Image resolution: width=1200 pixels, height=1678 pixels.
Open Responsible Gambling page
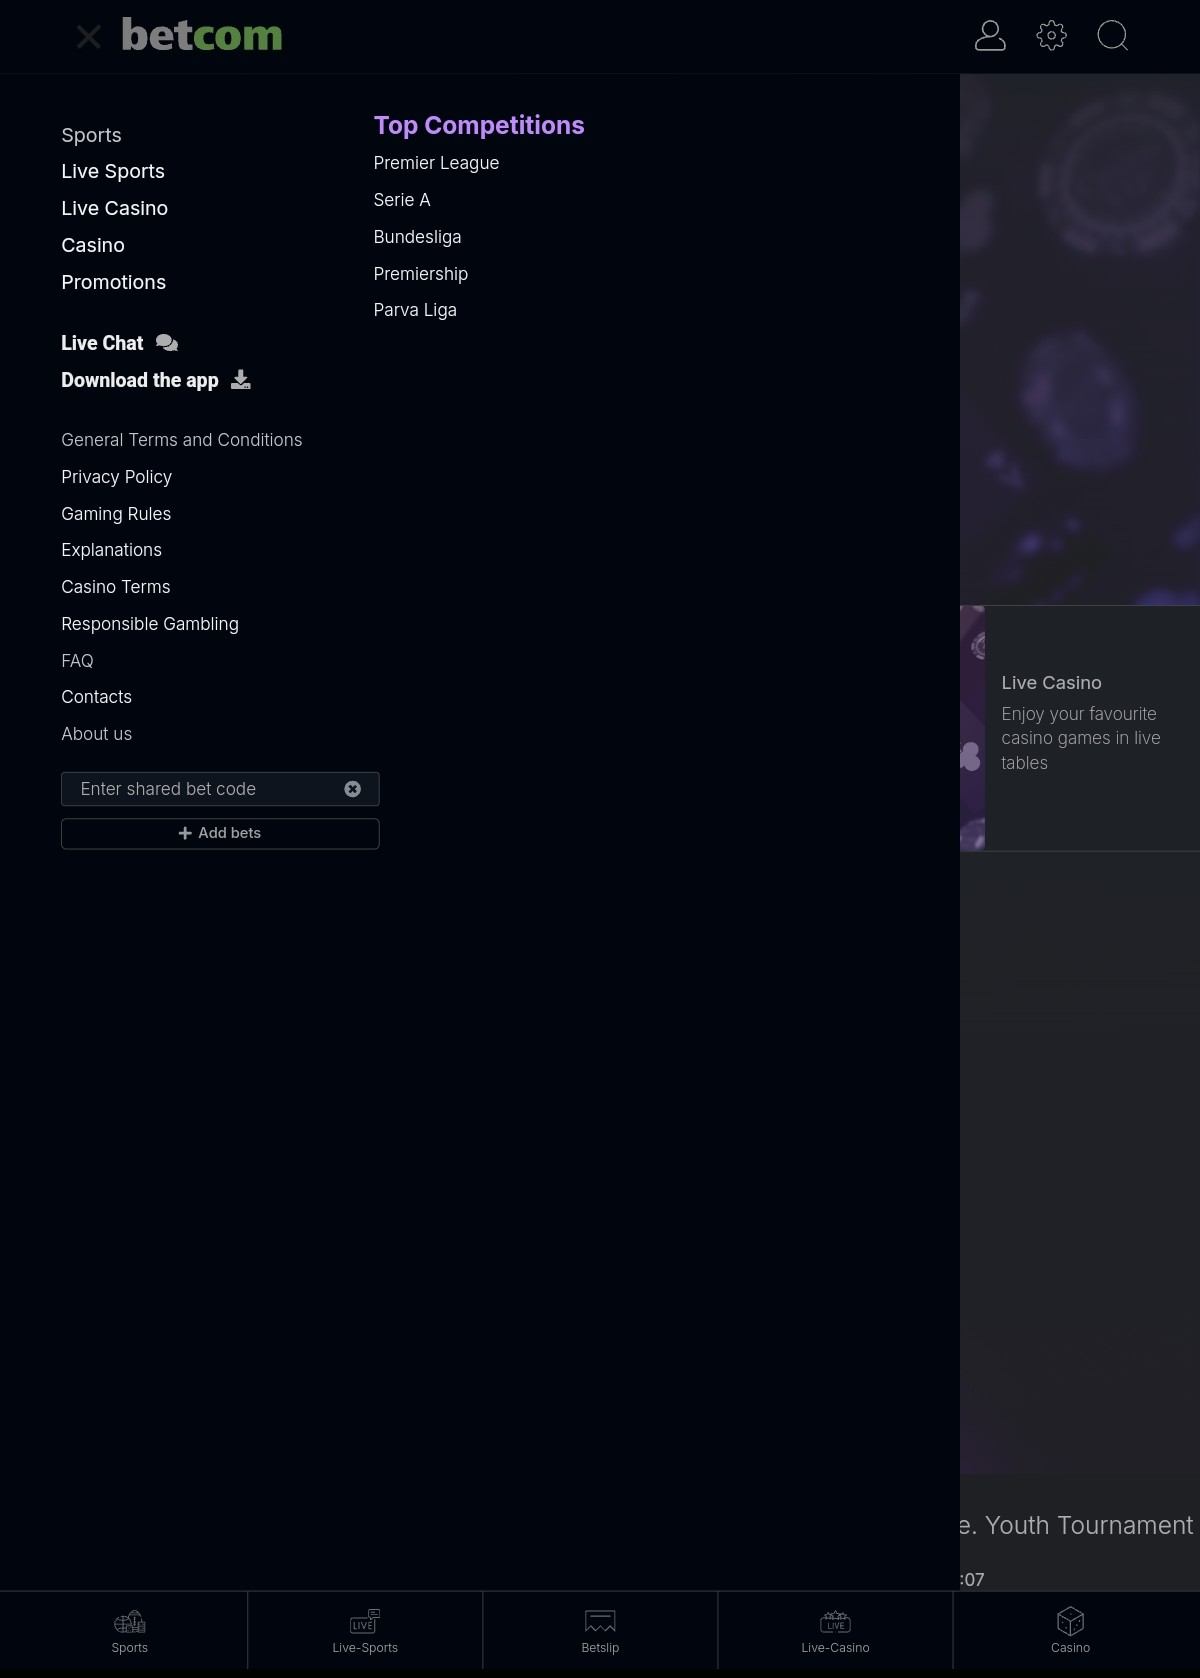pos(149,624)
